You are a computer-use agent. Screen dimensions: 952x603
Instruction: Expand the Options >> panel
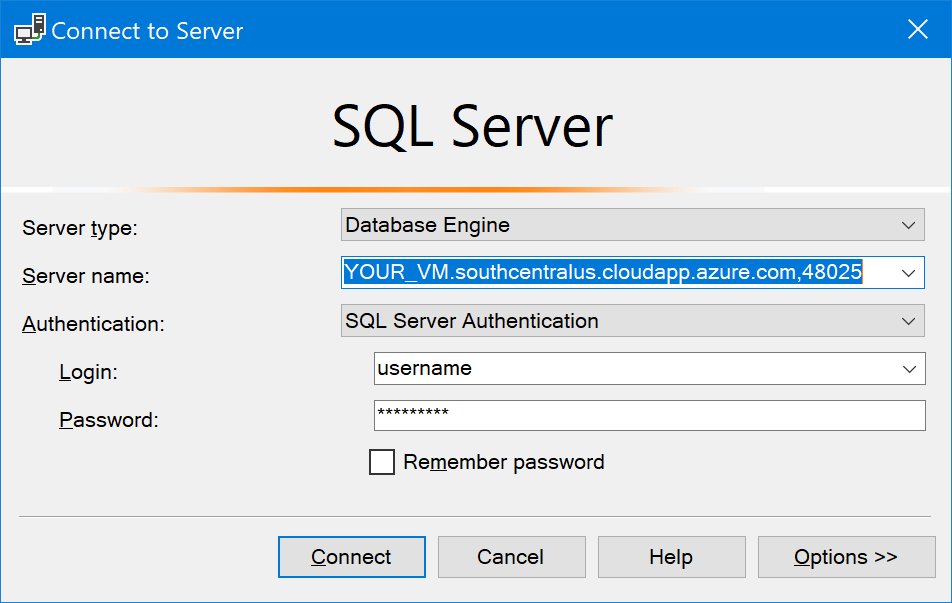coord(846,557)
